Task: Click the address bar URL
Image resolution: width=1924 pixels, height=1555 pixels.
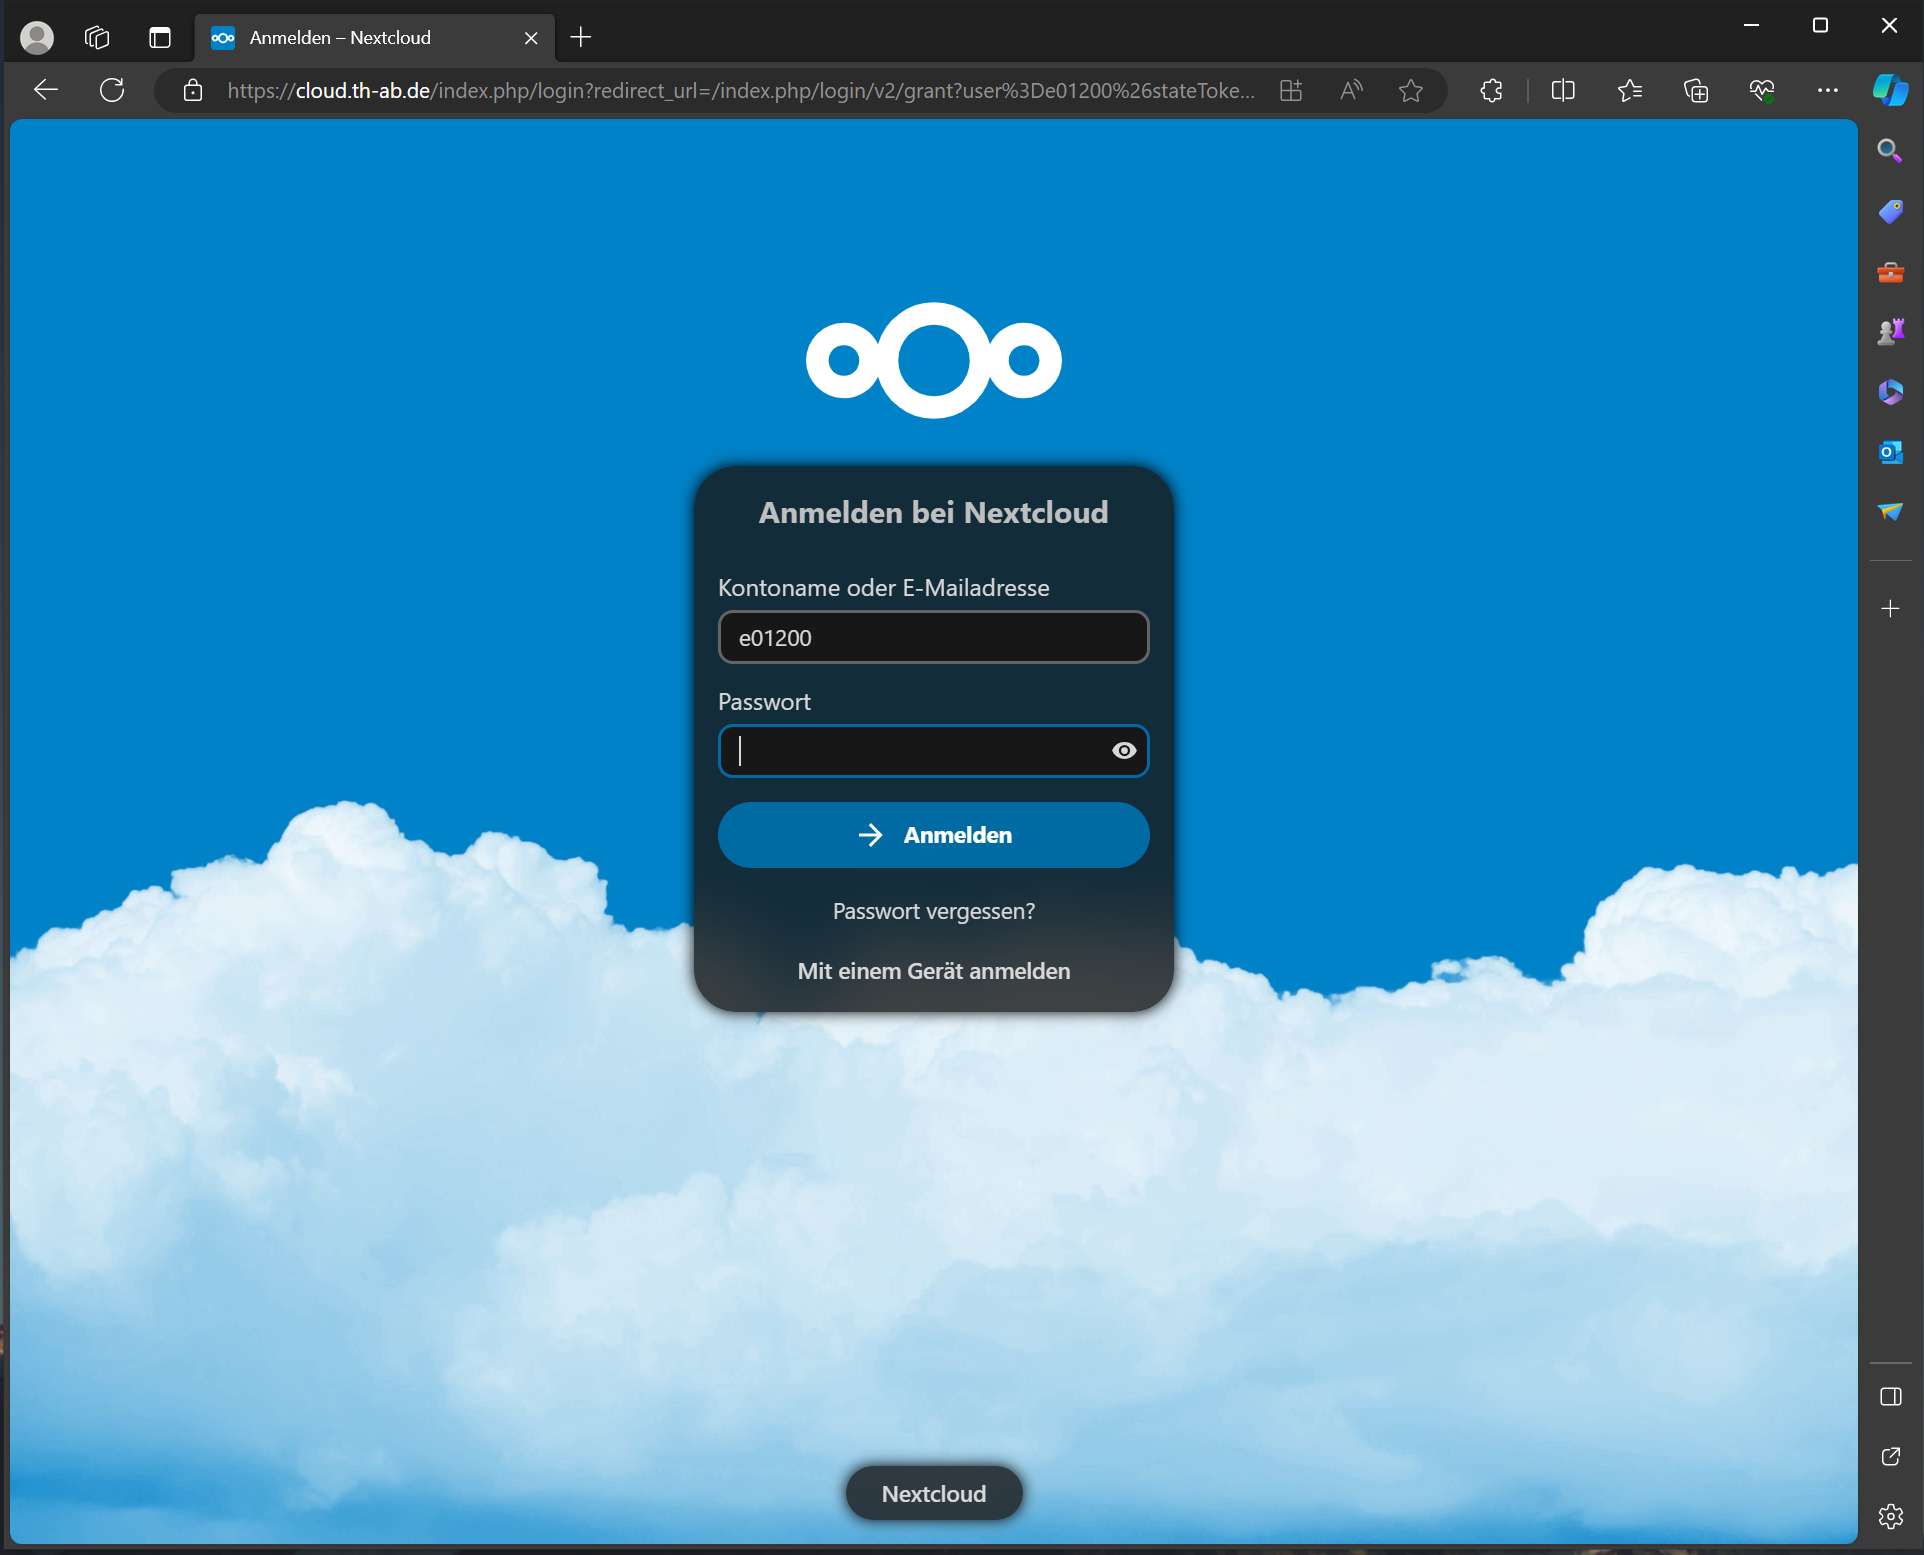Action: click(x=740, y=91)
